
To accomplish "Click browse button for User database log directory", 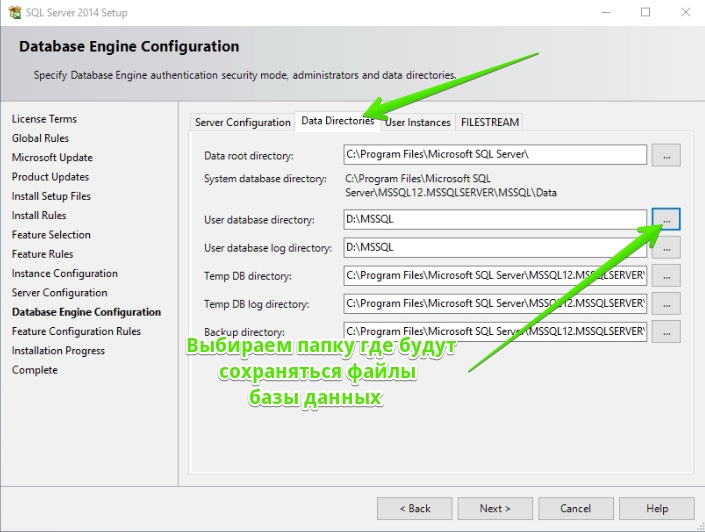I will [x=666, y=247].
